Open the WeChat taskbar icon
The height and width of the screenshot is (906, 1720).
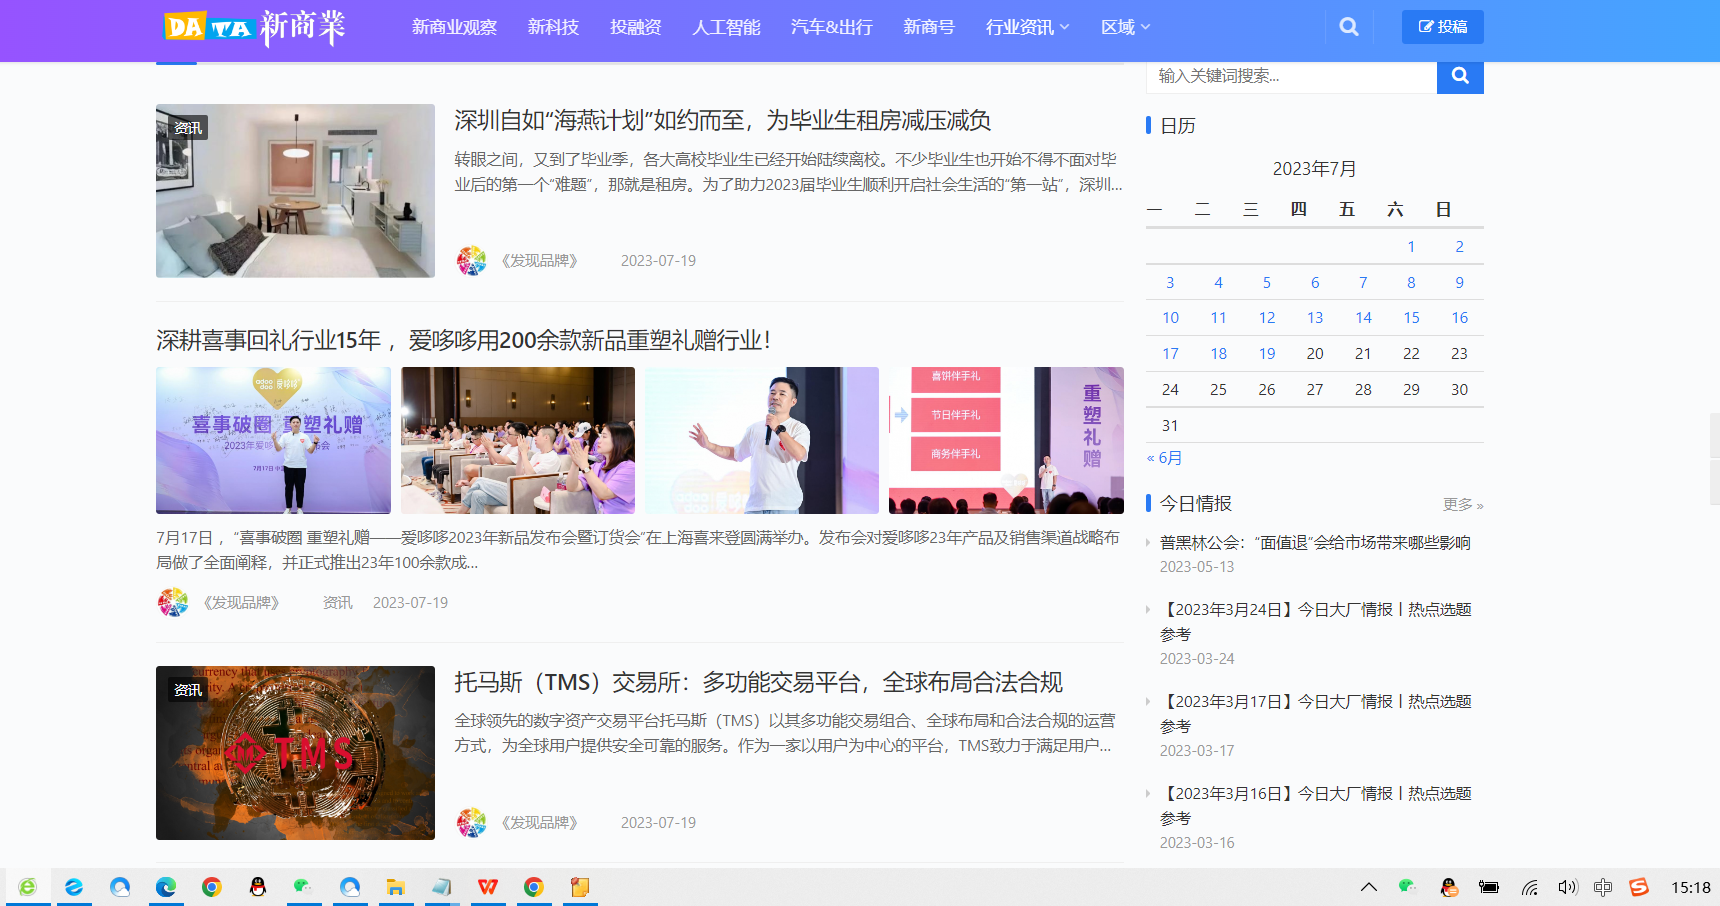point(303,887)
